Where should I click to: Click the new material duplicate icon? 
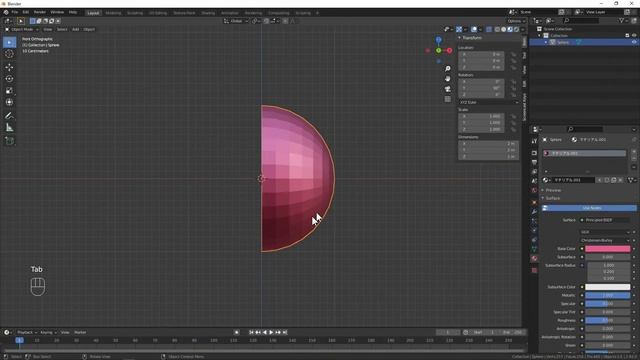click(613, 180)
